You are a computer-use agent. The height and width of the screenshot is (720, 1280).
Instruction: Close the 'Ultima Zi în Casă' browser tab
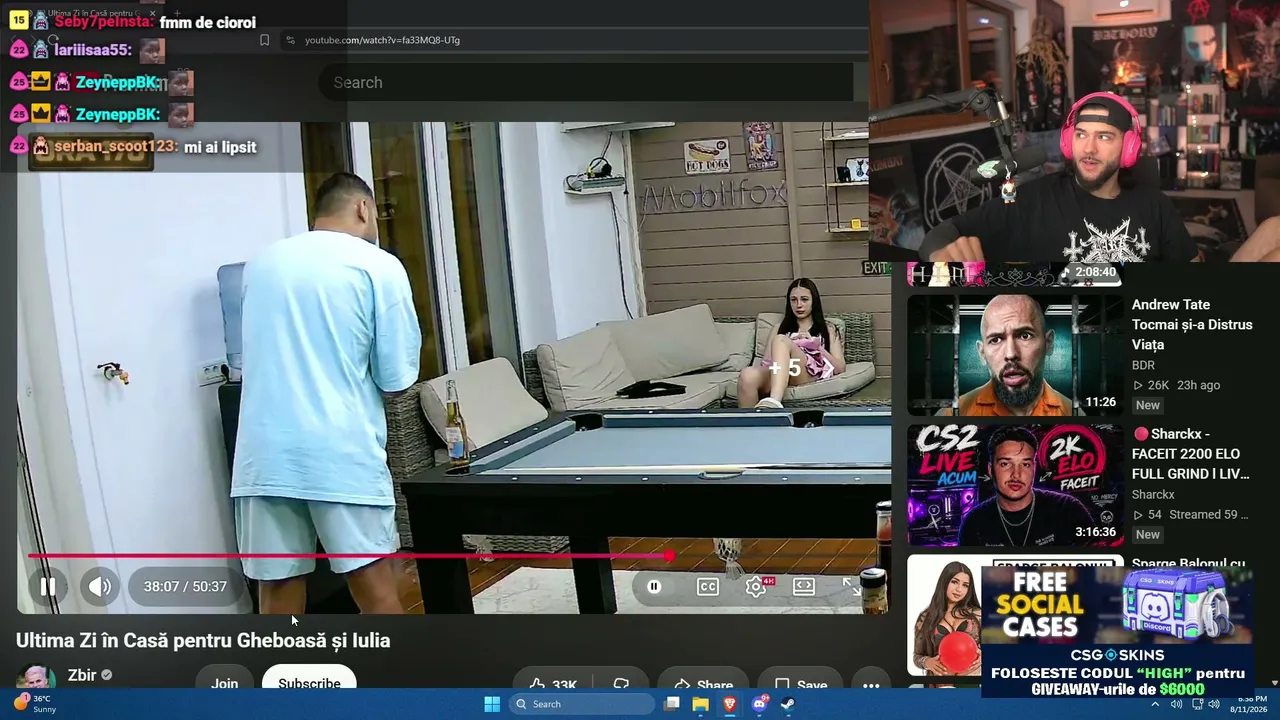click(152, 13)
